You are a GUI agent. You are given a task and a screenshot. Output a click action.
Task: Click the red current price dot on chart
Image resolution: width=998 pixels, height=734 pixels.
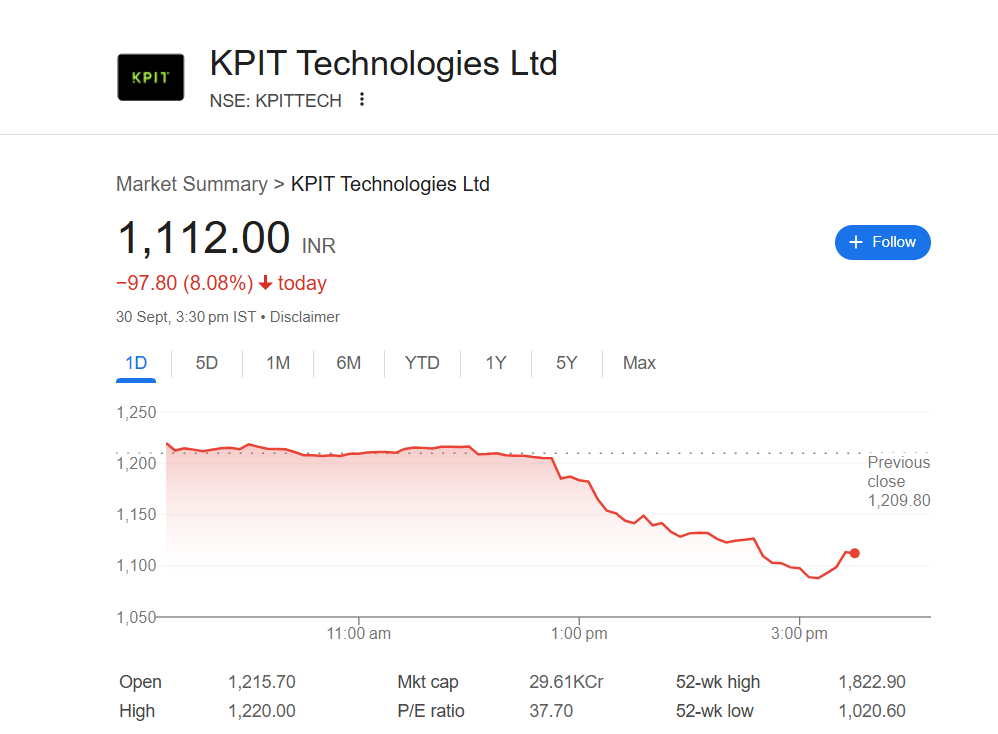854,553
